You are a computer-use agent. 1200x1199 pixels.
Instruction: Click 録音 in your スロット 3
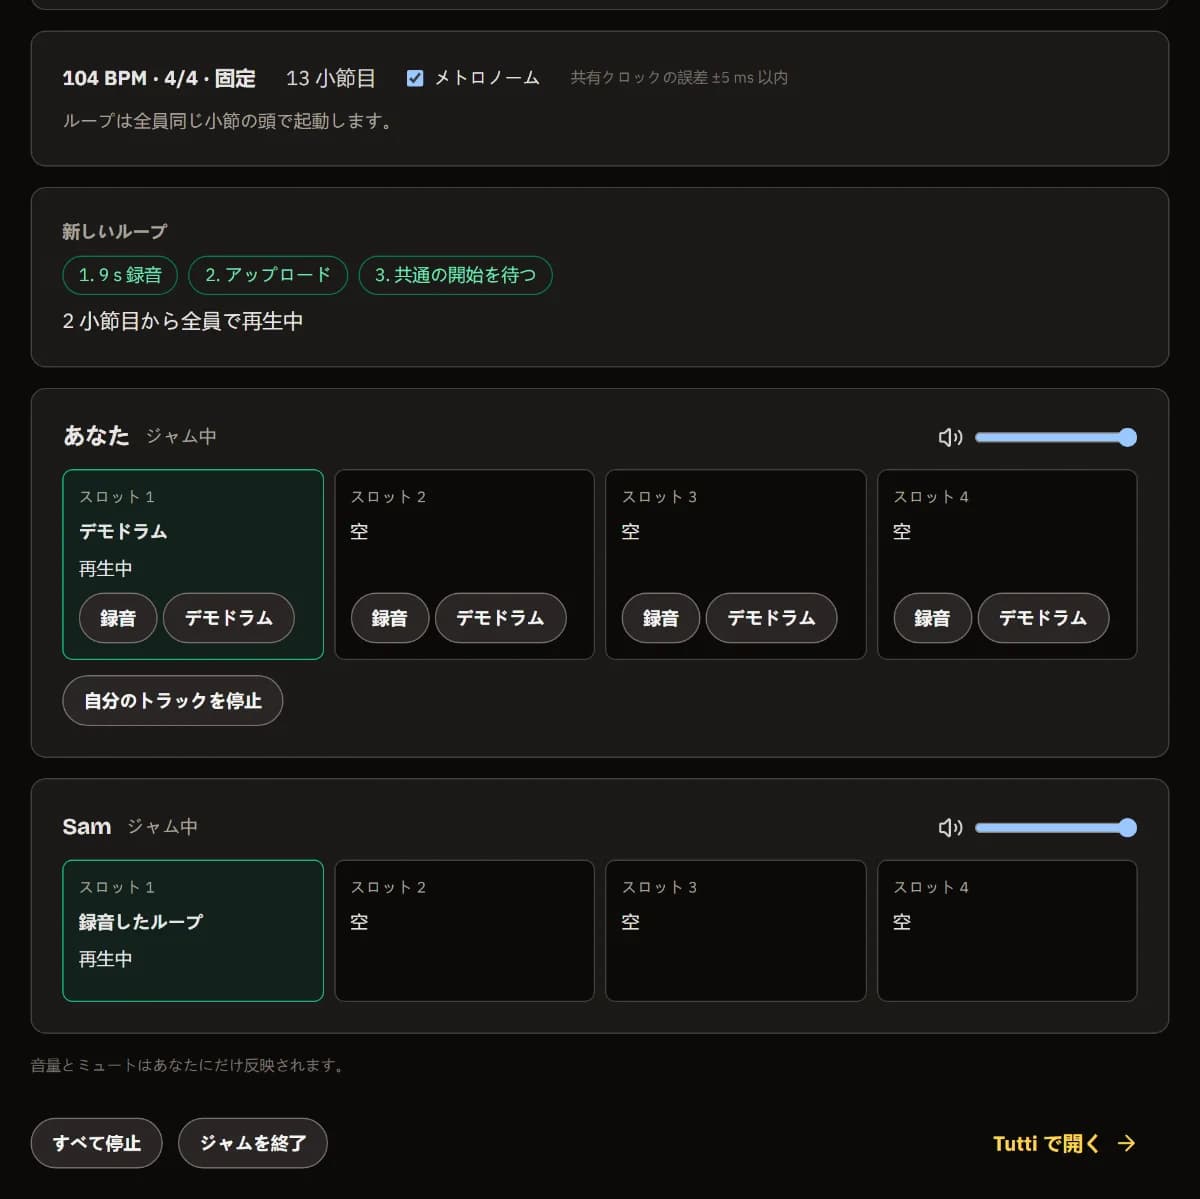[661, 618]
